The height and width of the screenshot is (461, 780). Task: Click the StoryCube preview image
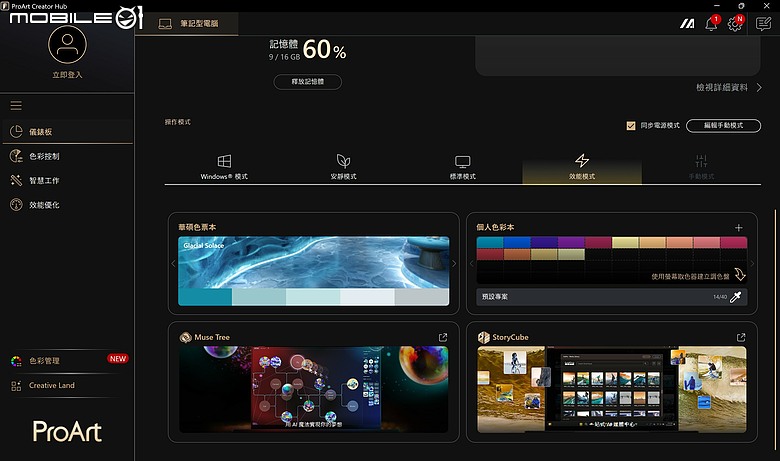(x=612, y=389)
